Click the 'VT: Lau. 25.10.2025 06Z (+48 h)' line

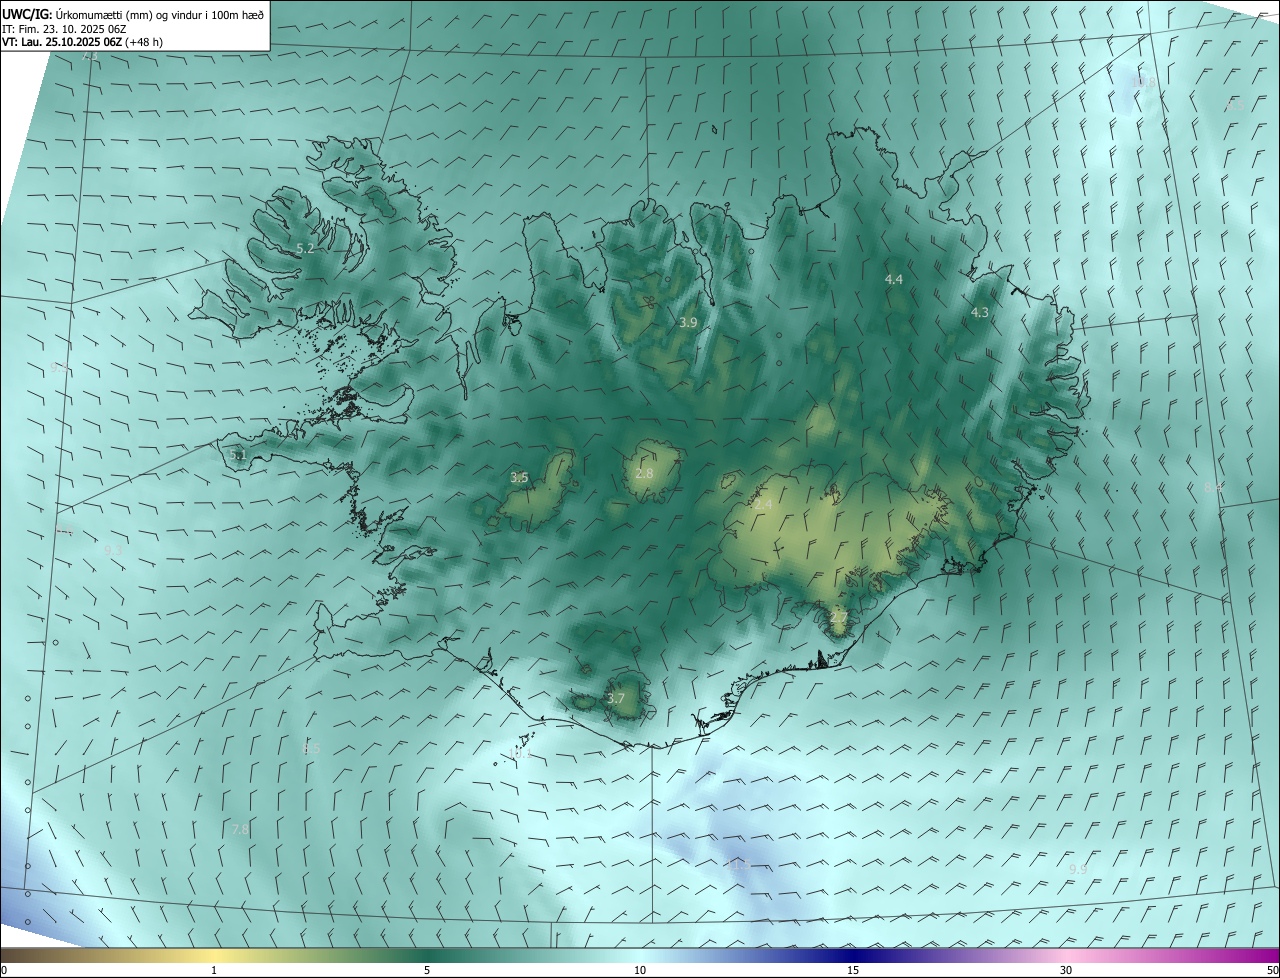pos(82,42)
